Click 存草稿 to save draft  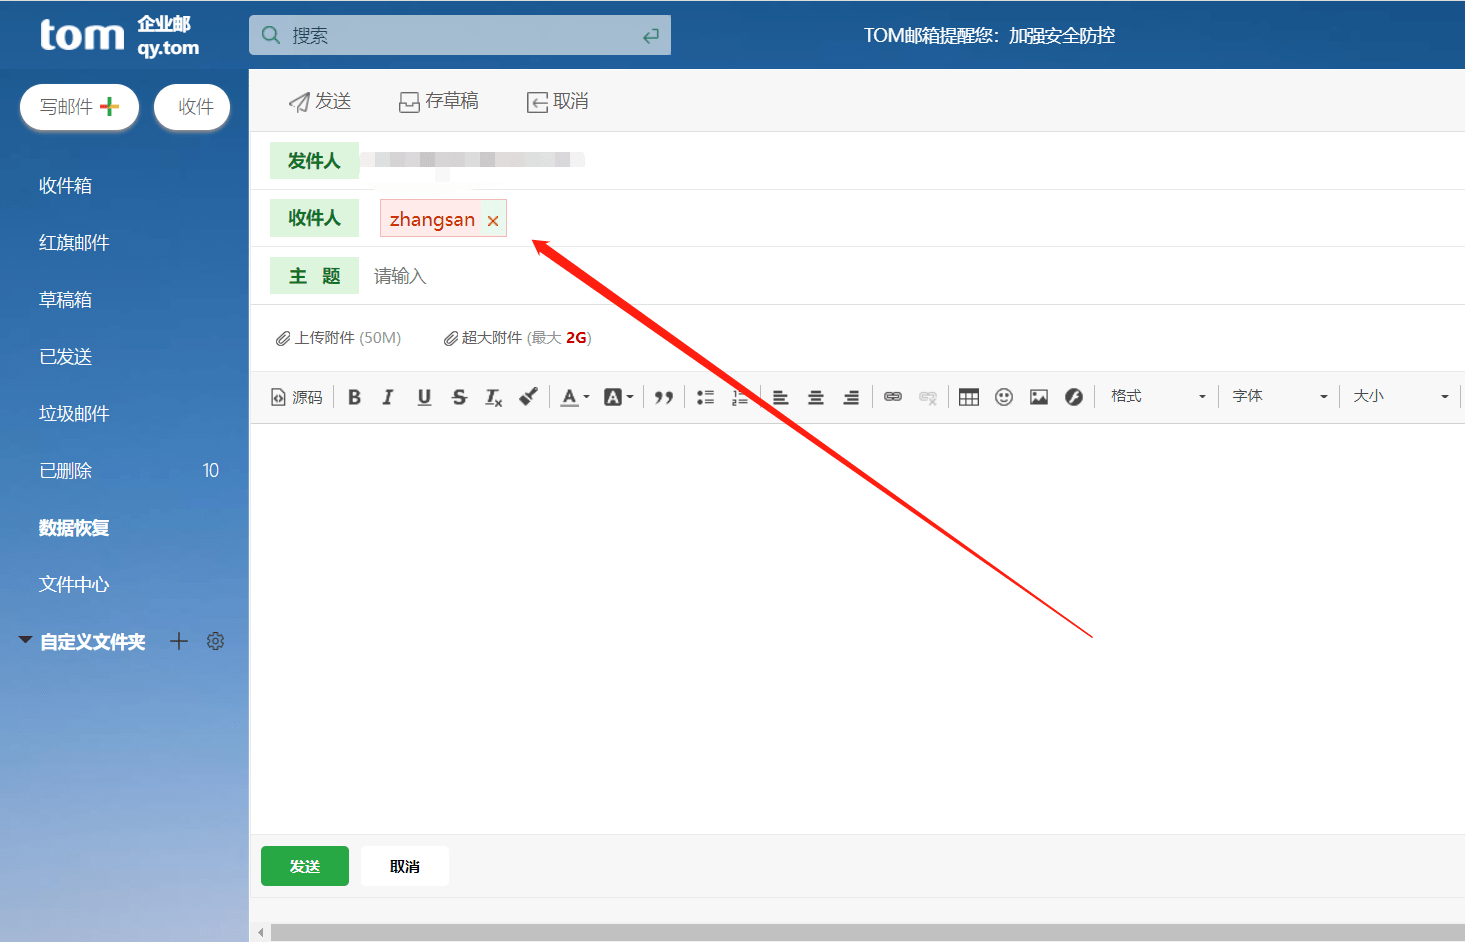(438, 100)
